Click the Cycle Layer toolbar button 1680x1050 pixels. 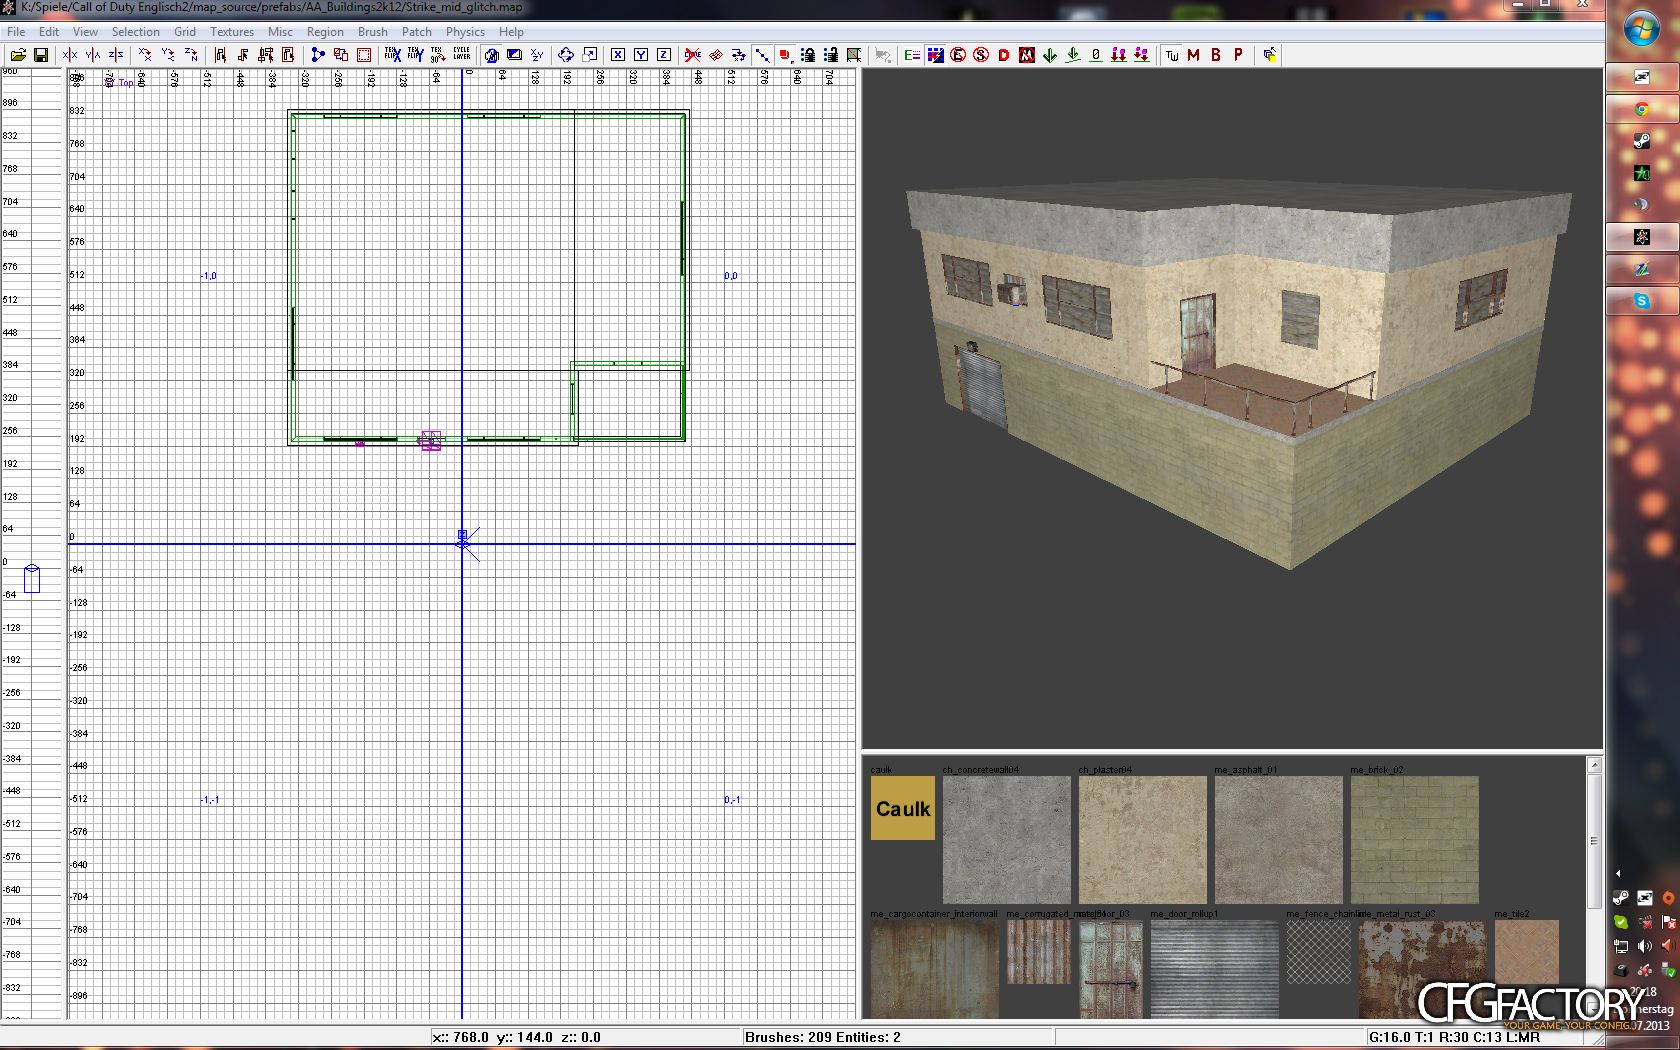461,55
